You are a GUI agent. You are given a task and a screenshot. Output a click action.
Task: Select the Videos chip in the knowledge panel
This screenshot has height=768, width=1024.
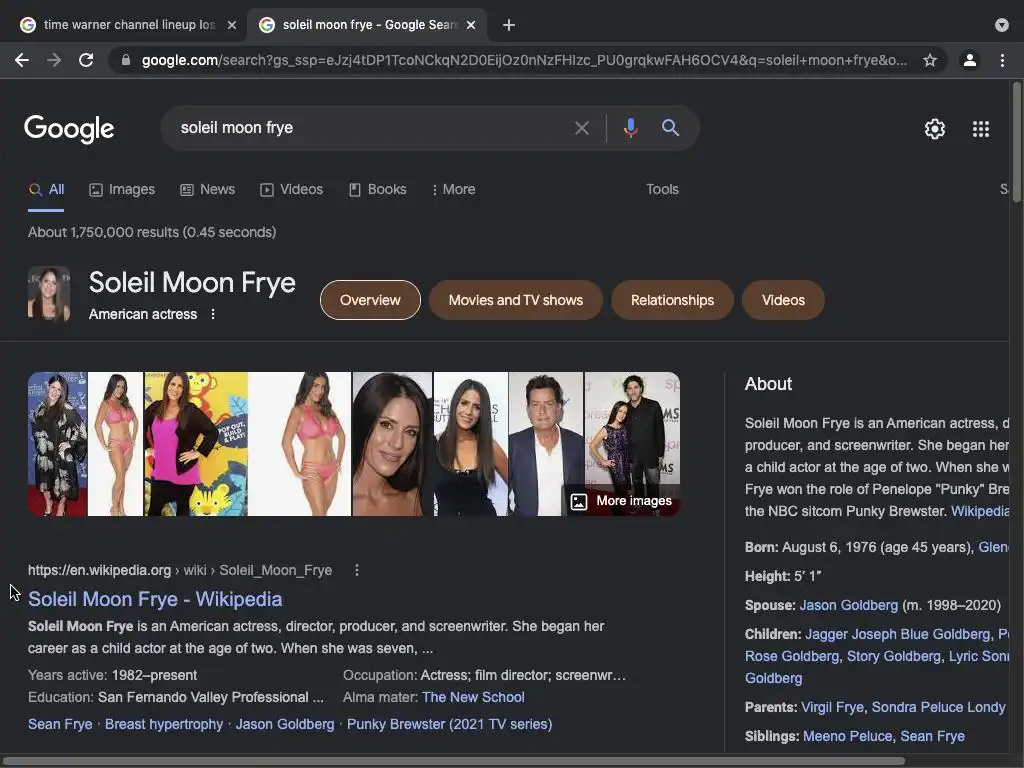tap(783, 300)
